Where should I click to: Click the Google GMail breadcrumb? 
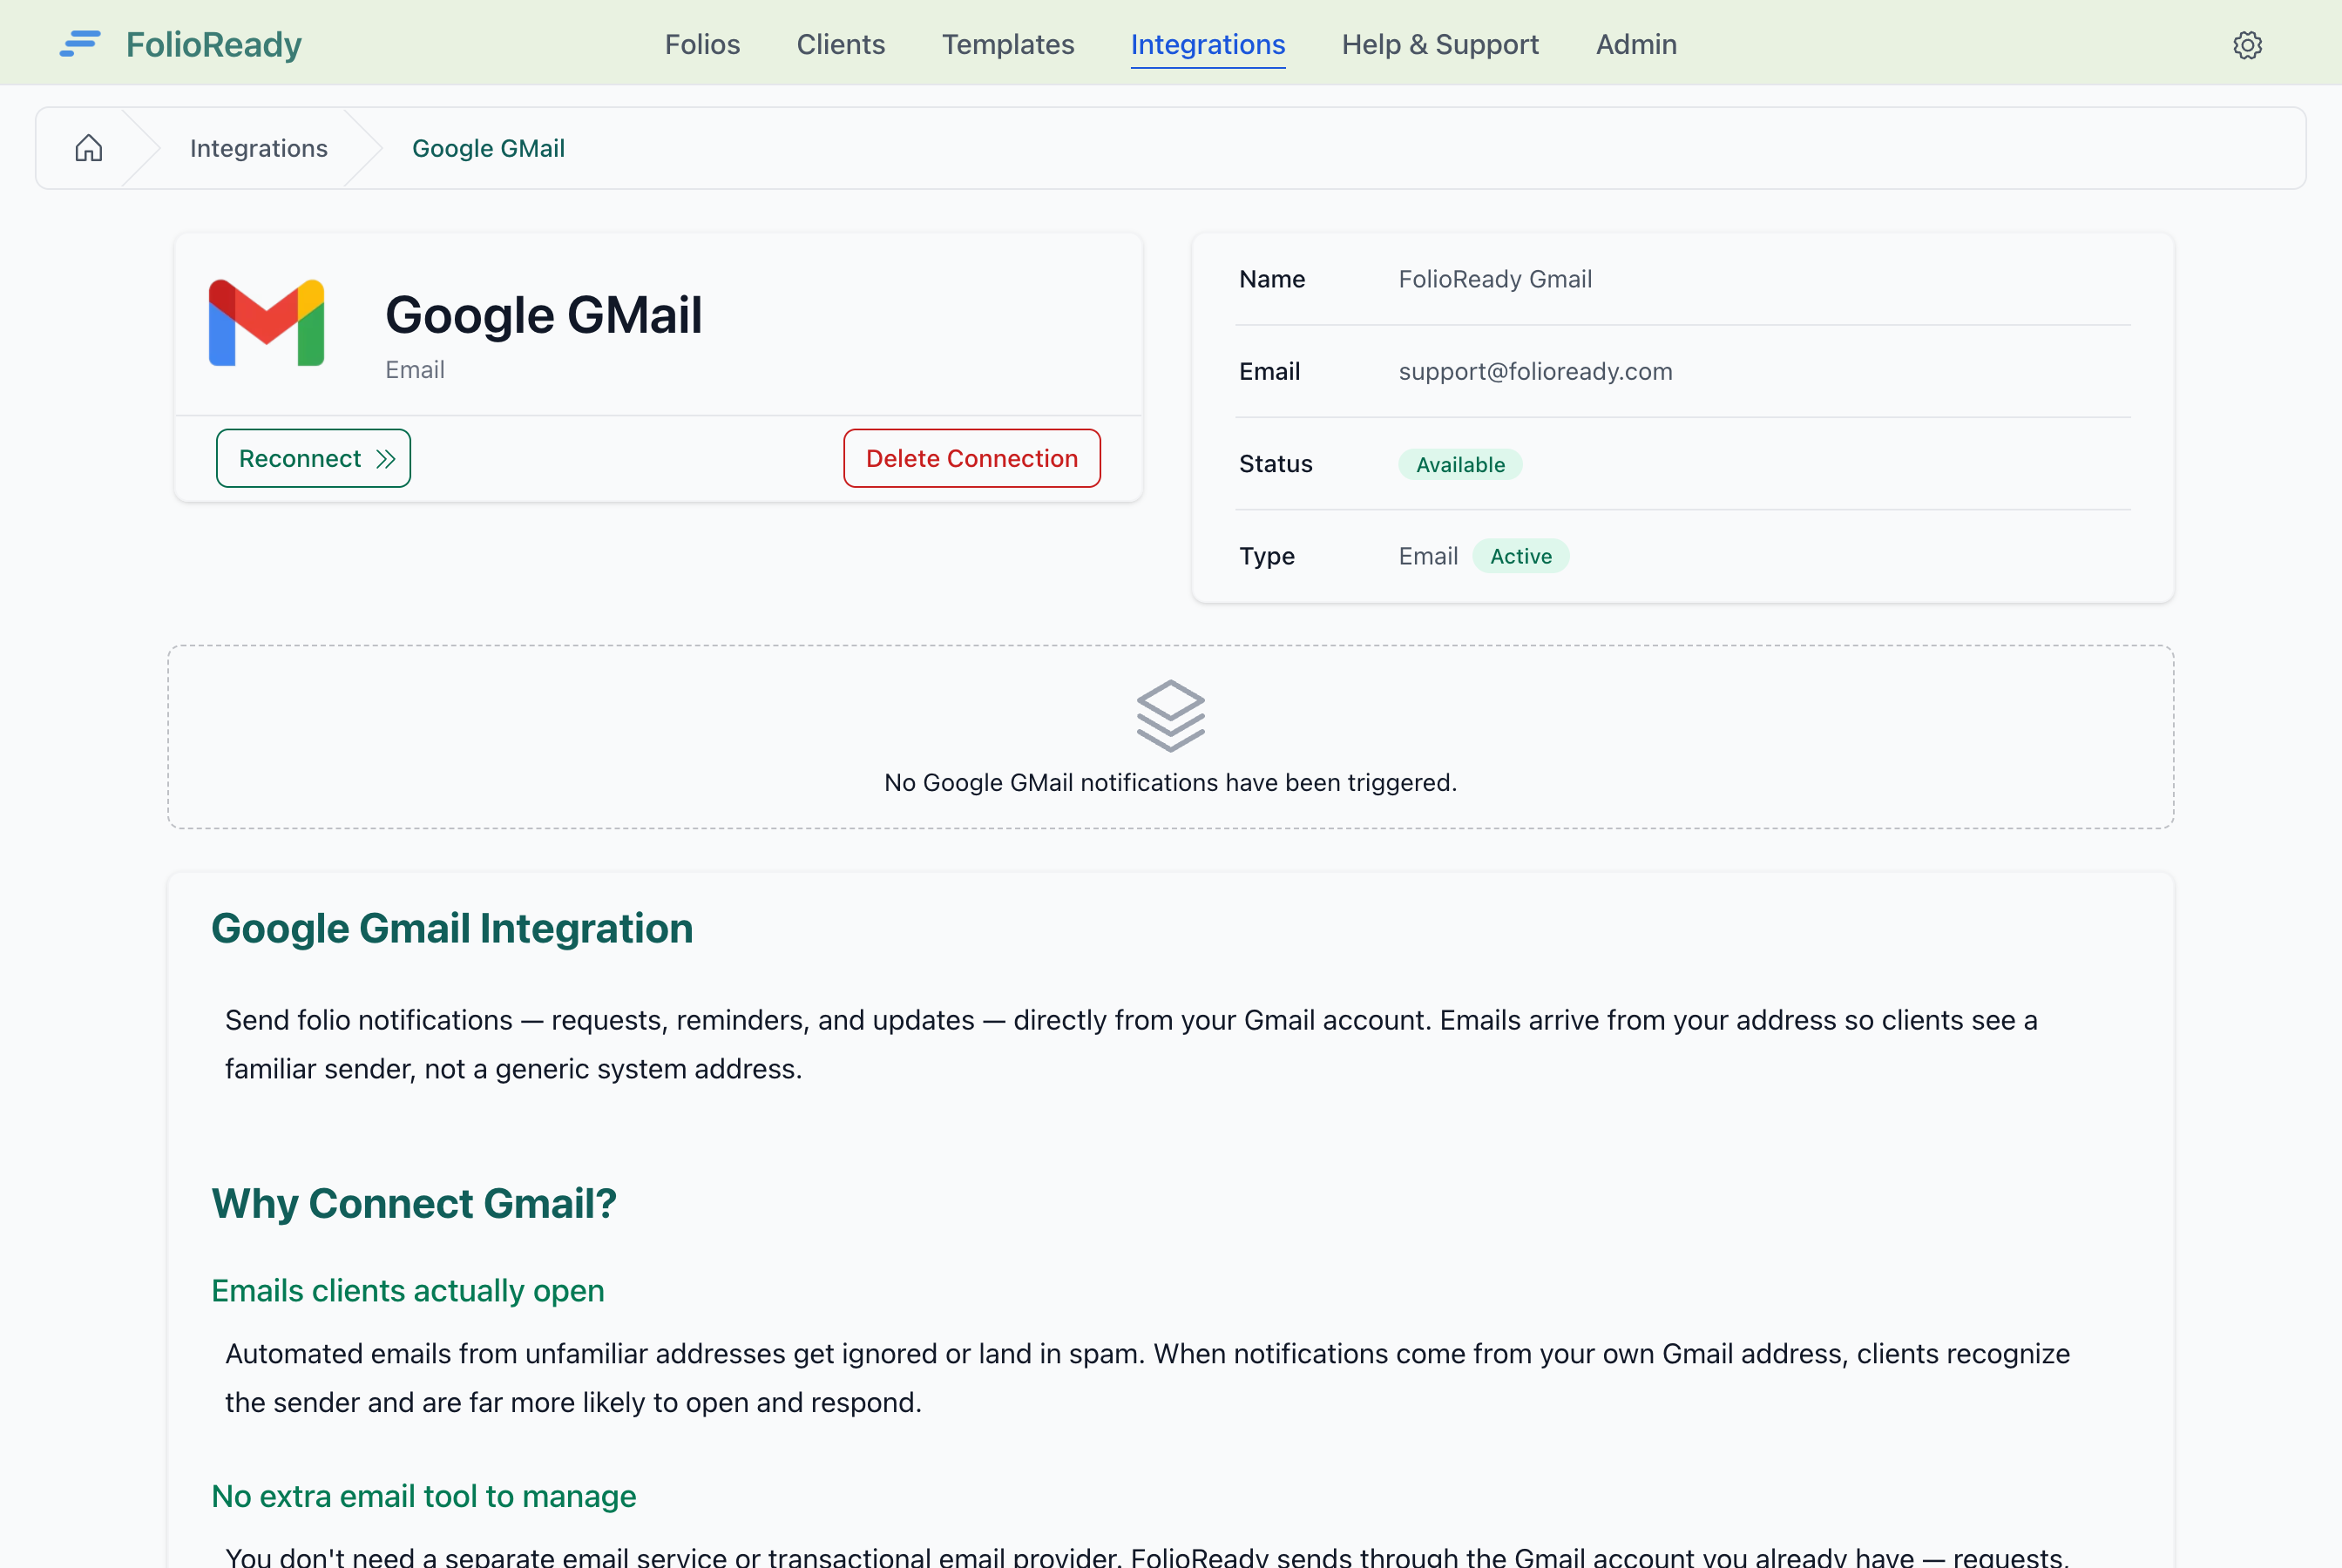click(488, 148)
